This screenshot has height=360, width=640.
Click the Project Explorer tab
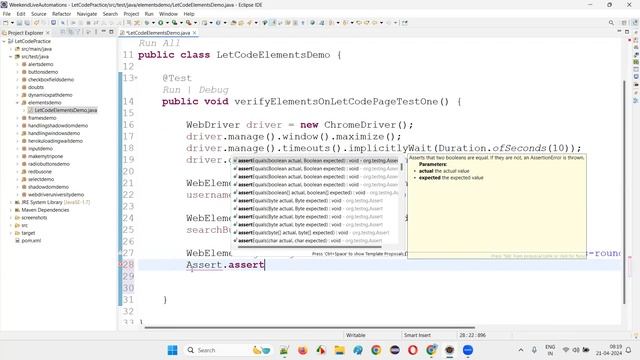pyautogui.click(x=25, y=33)
